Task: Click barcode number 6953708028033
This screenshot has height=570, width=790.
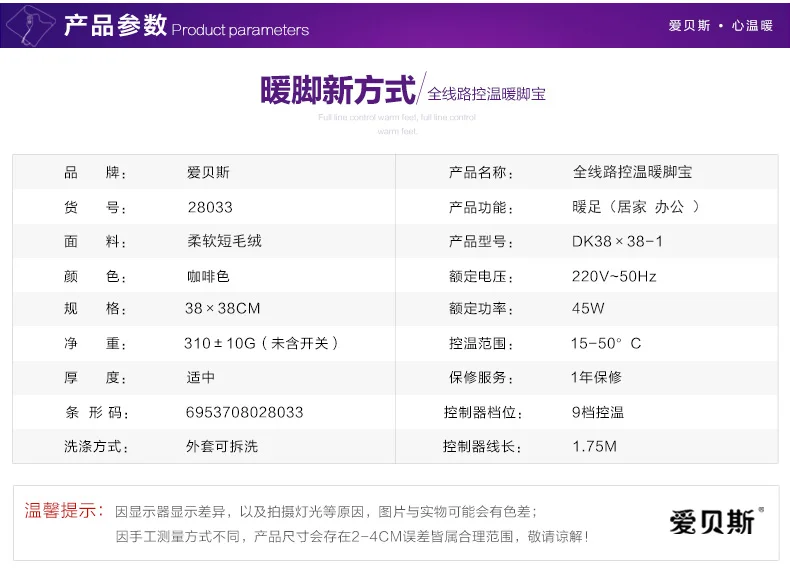Action: point(244,412)
